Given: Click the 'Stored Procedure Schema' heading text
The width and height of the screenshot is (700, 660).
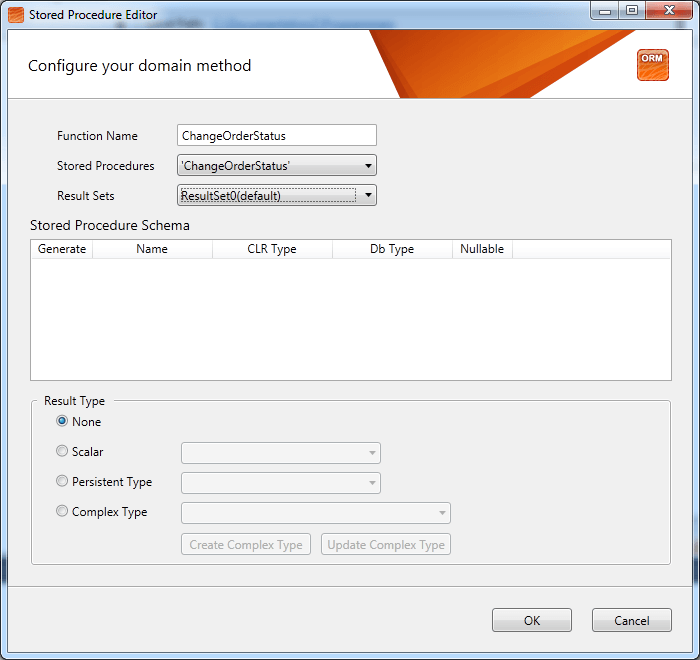Looking at the screenshot, I should (110, 226).
